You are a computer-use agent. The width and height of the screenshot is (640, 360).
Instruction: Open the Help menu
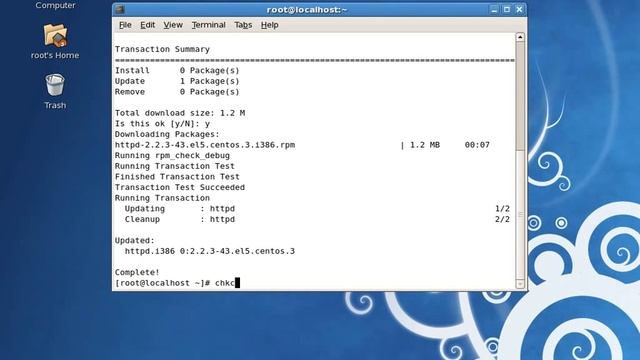[269, 25]
